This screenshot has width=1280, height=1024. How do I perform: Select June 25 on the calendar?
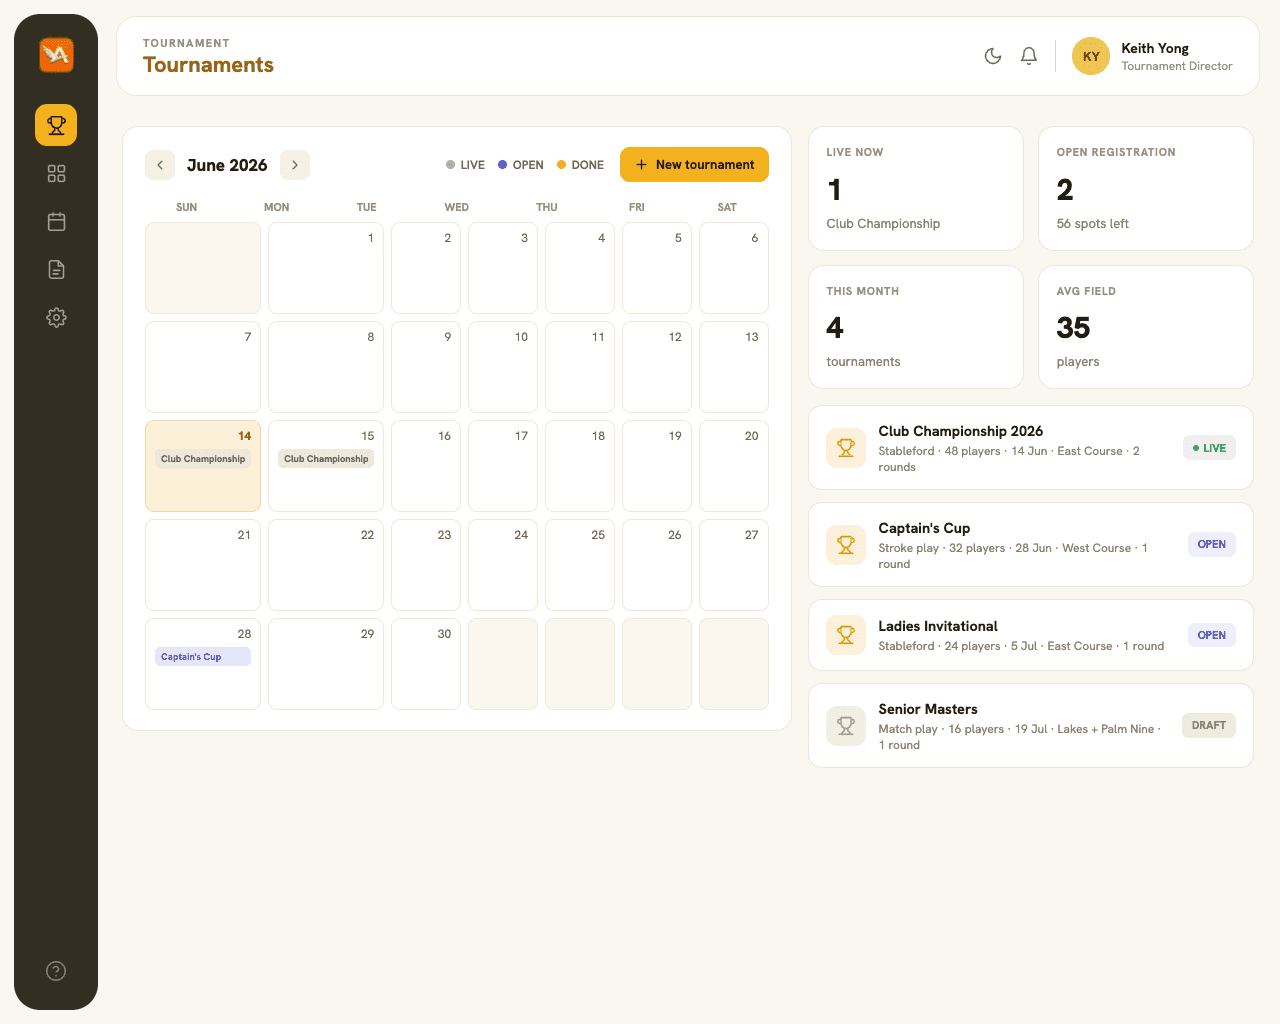point(580,565)
